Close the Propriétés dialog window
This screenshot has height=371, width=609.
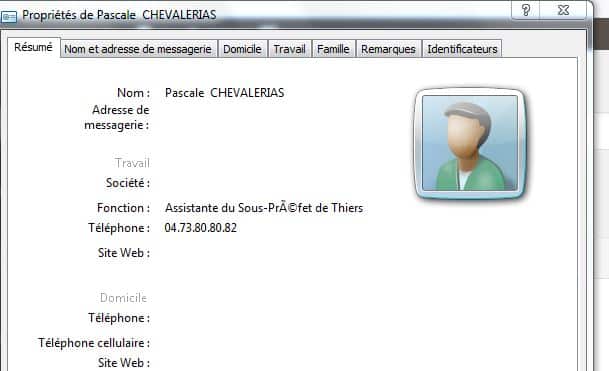(x=563, y=10)
